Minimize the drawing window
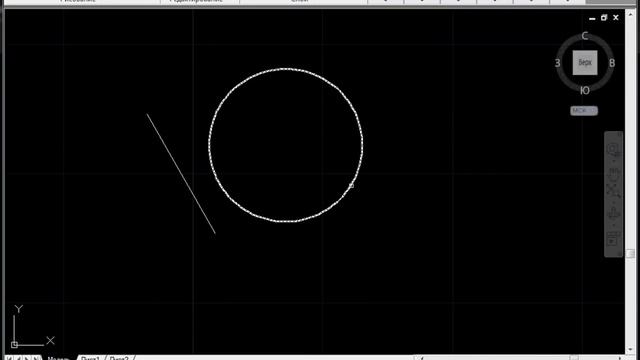The height and width of the screenshot is (360, 640). (x=592, y=18)
